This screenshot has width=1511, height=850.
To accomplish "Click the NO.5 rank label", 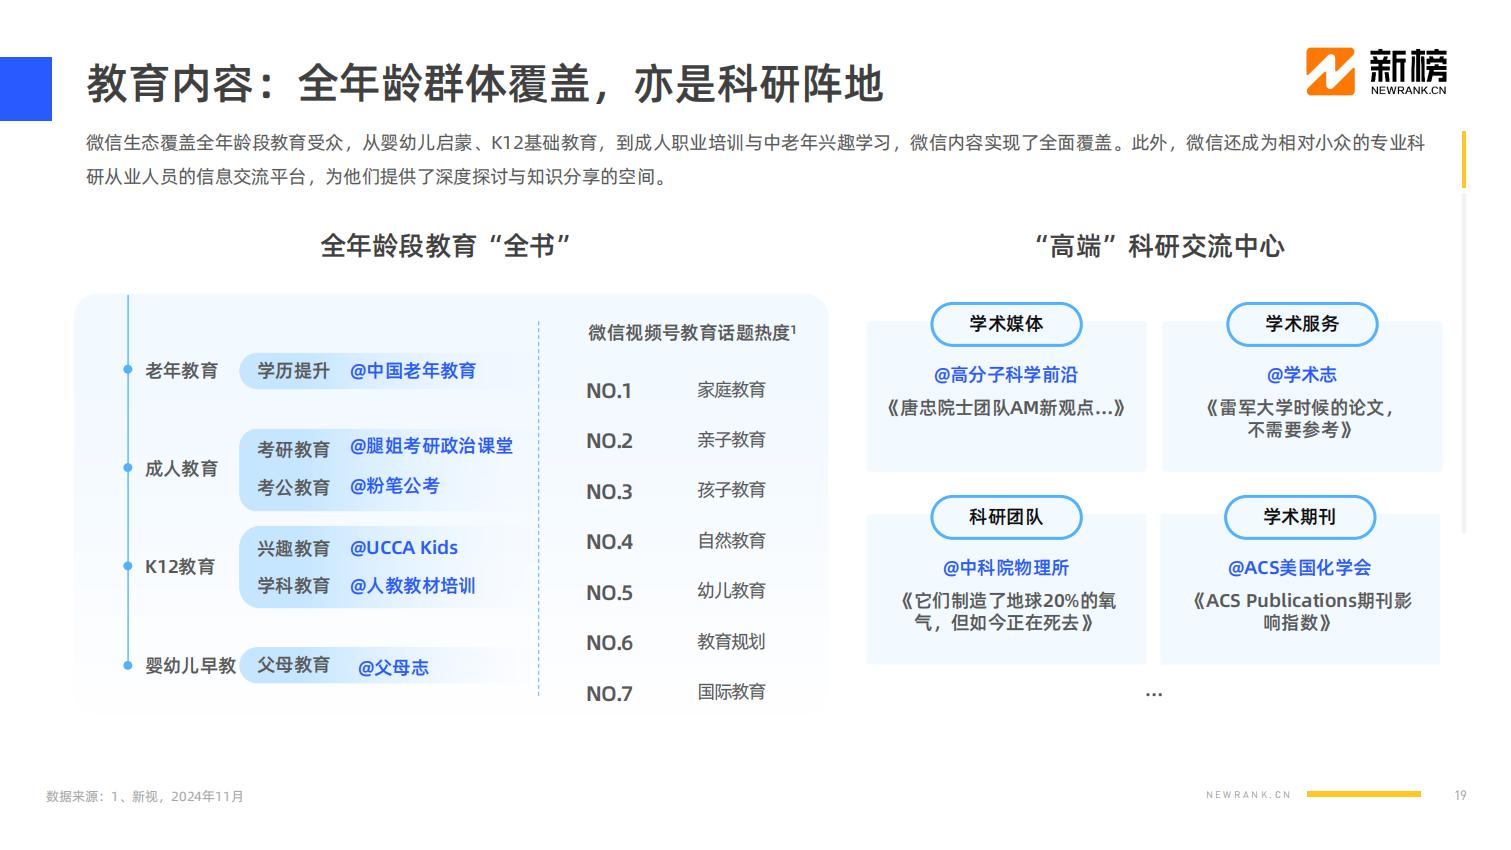I will (x=609, y=593).
